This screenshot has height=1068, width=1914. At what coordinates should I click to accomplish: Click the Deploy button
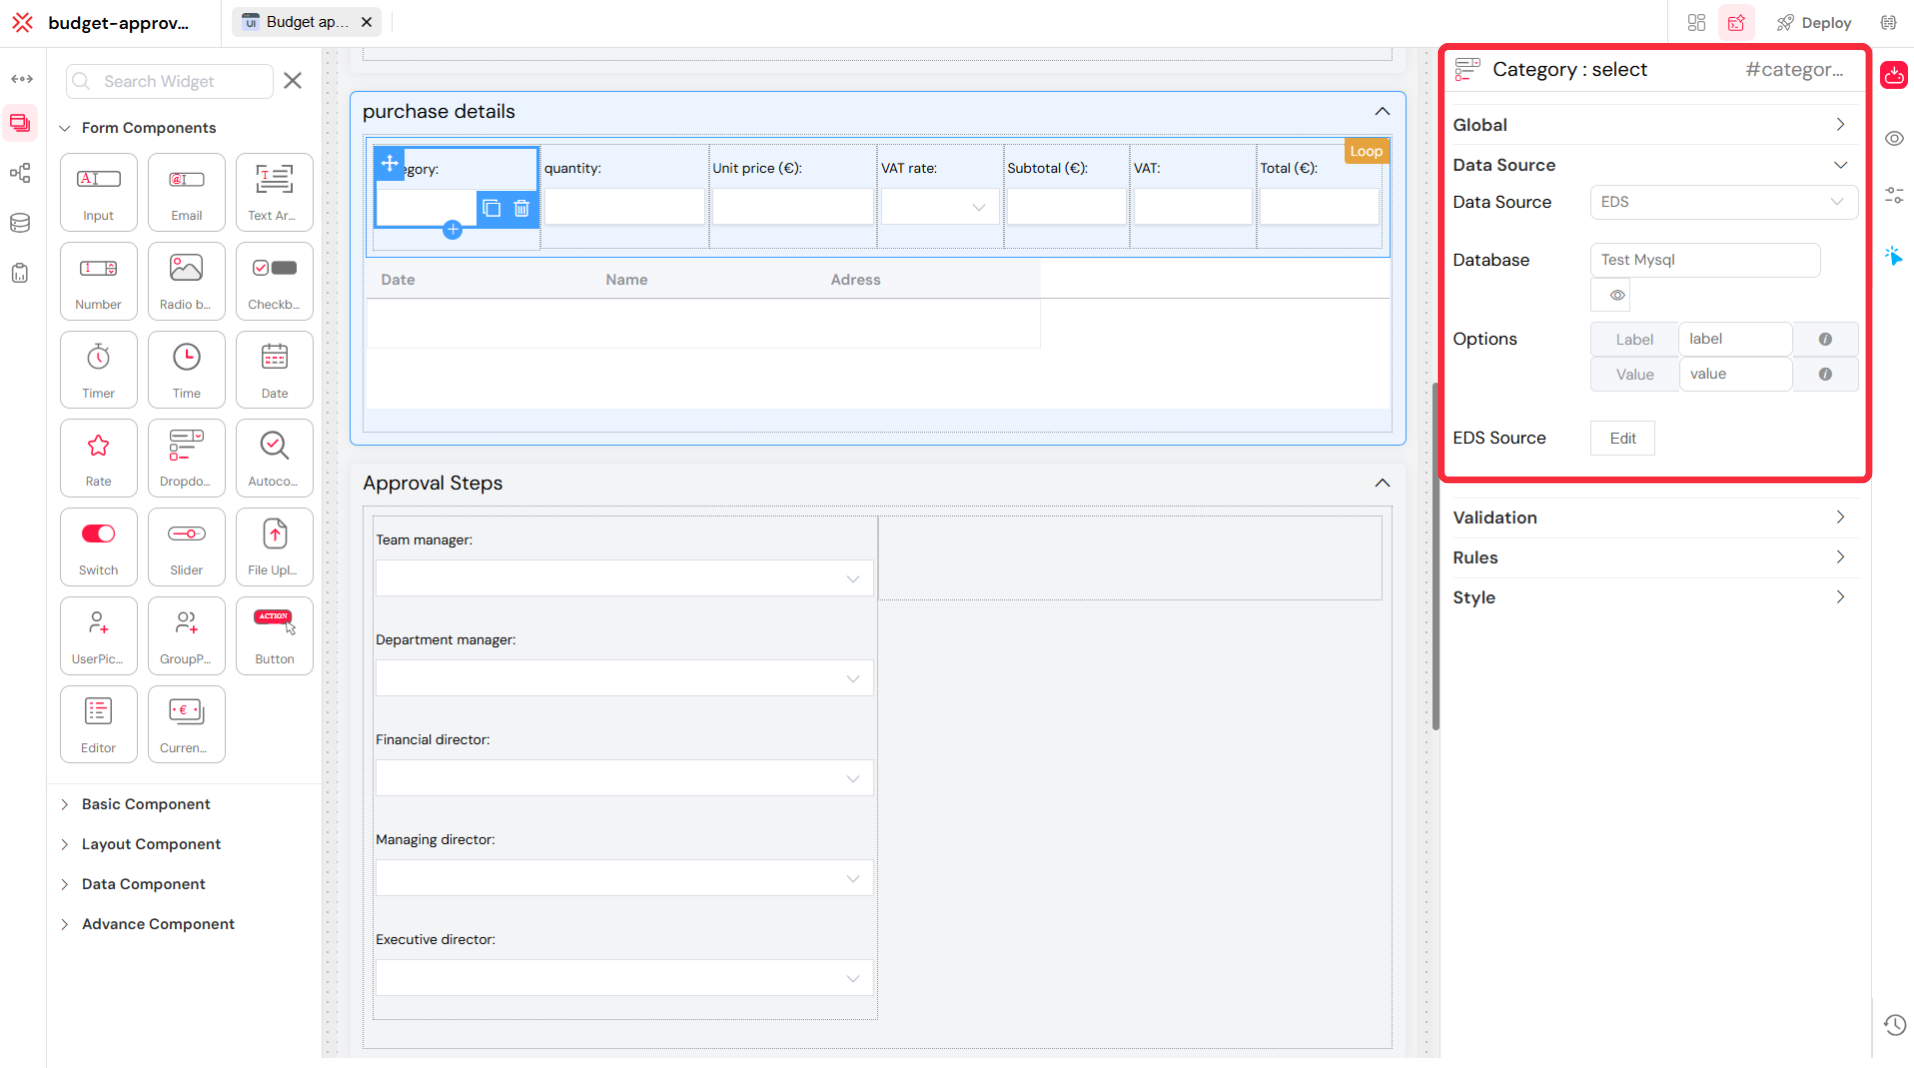pyautogui.click(x=1815, y=22)
